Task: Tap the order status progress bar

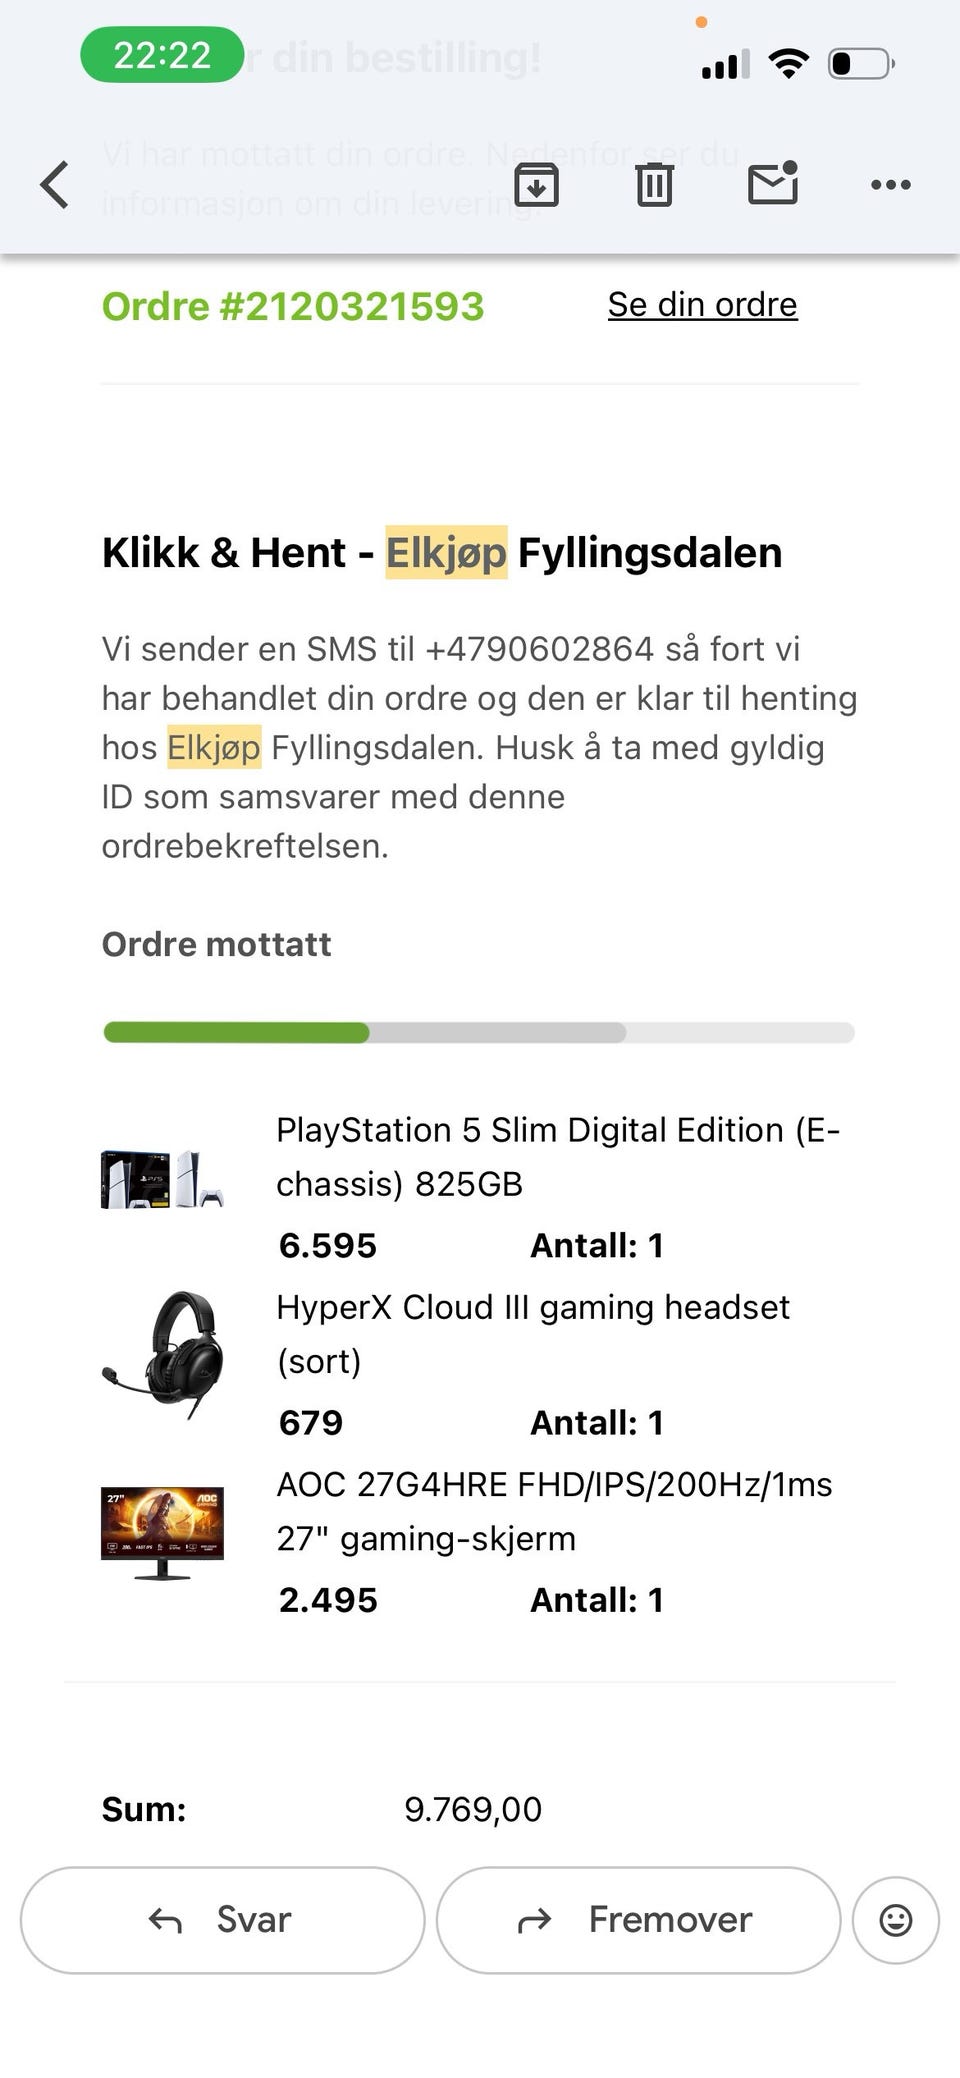Action: (x=479, y=1032)
